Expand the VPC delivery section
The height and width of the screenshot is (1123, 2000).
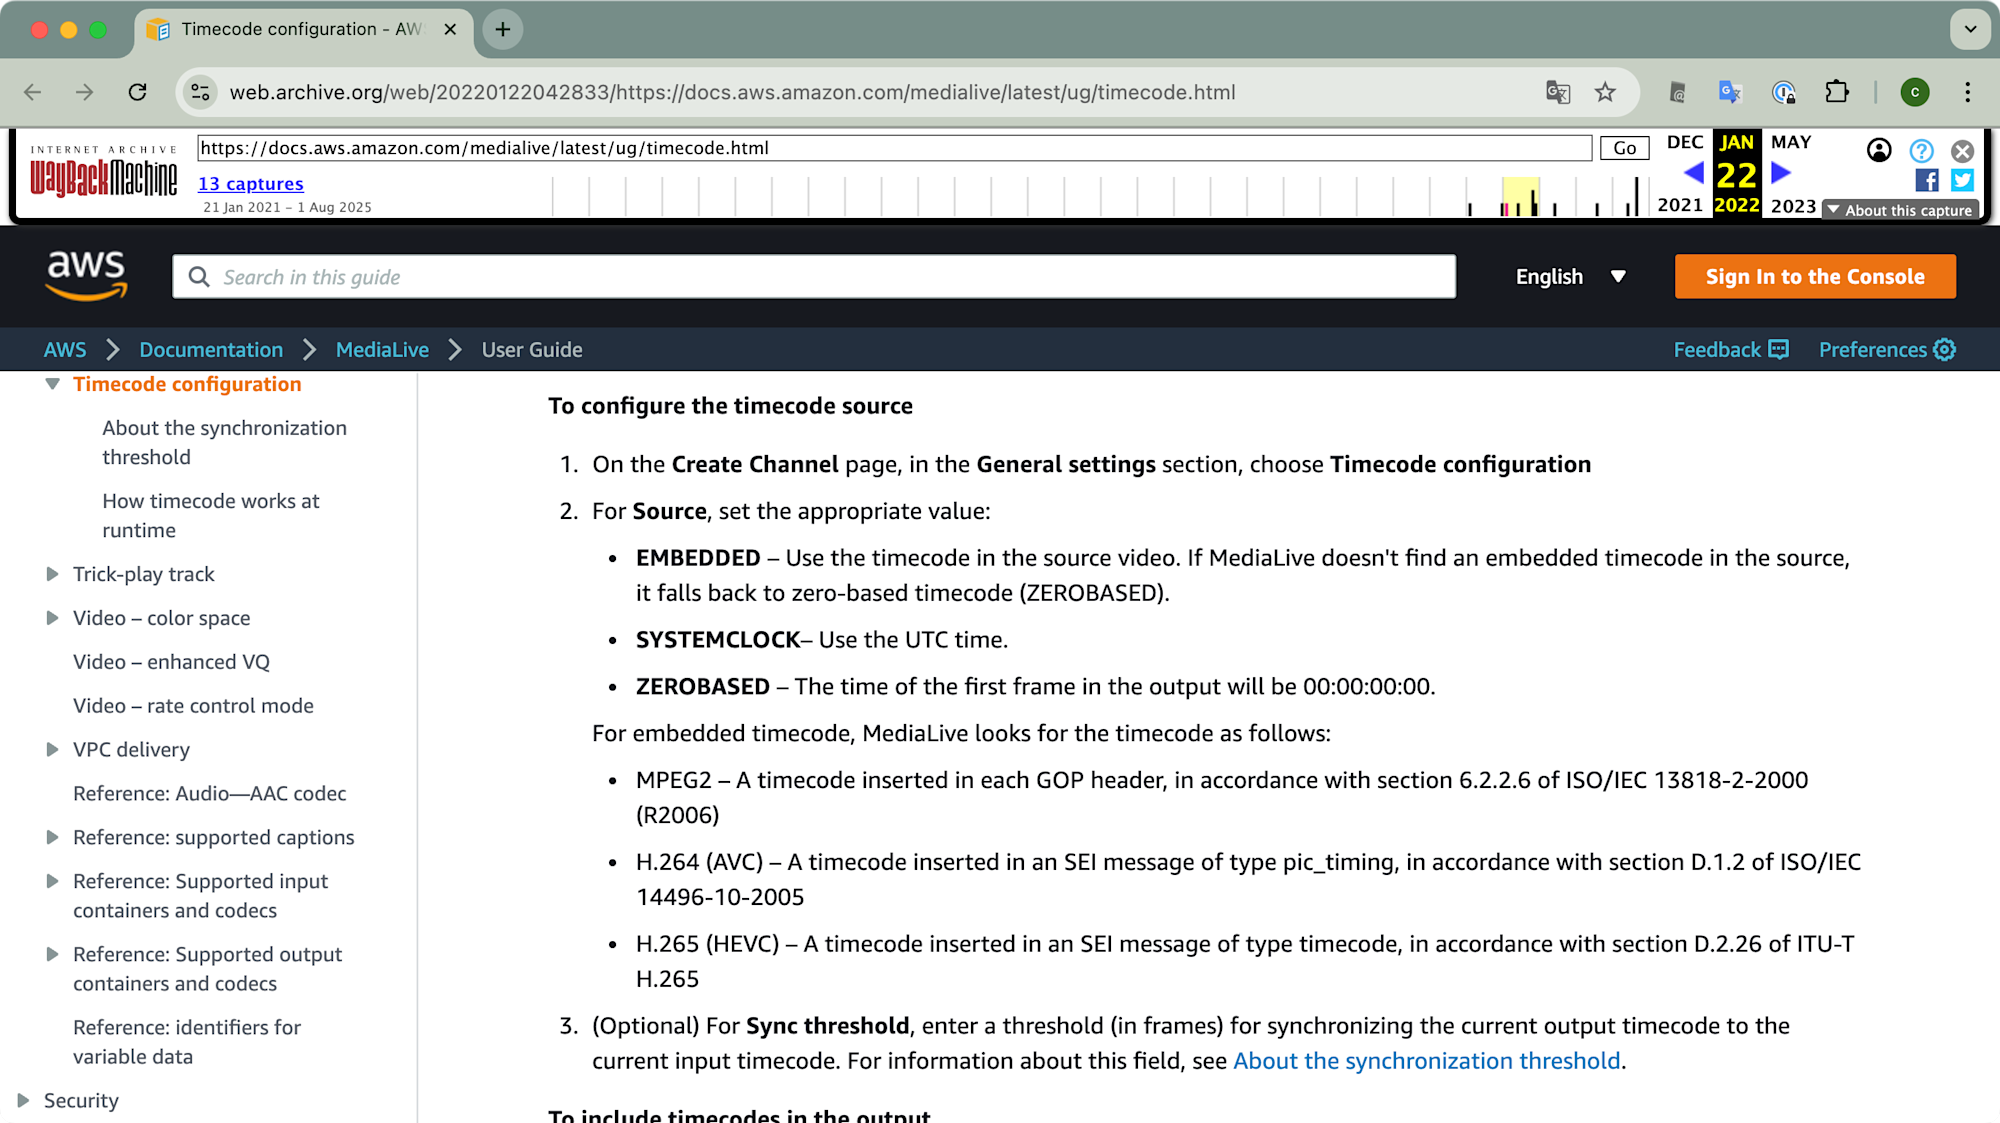(52, 750)
